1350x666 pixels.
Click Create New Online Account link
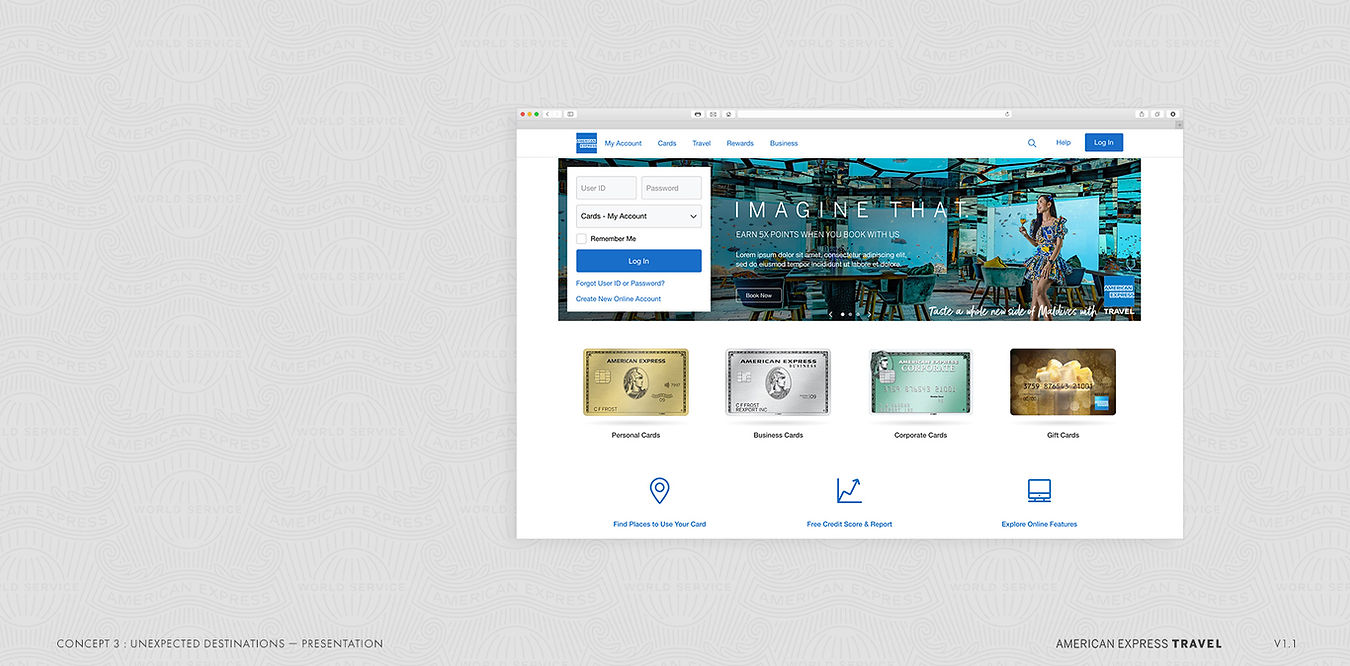click(618, 299)
